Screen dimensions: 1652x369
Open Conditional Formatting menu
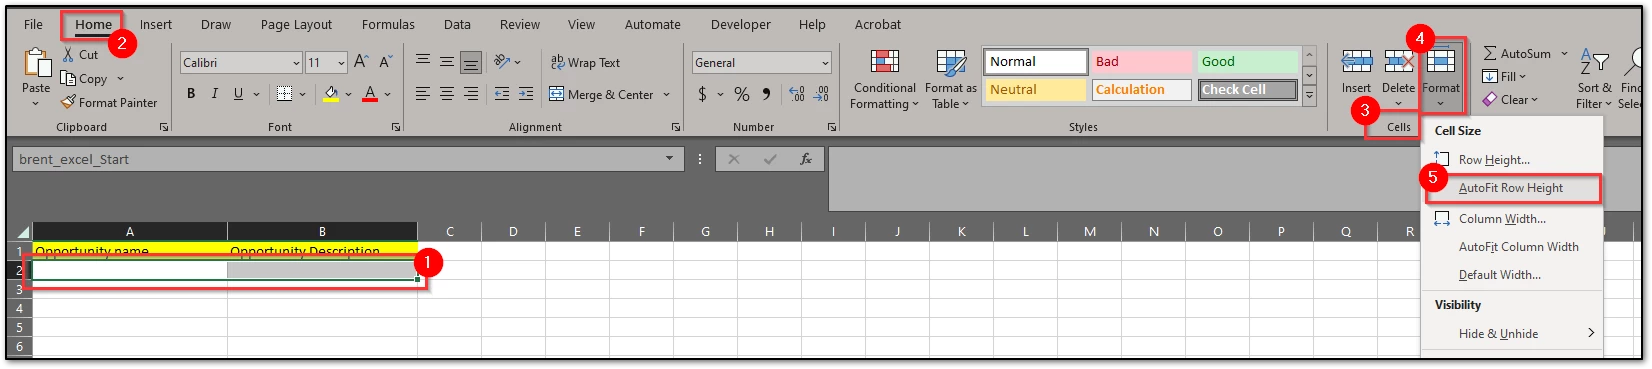point(884,79)
